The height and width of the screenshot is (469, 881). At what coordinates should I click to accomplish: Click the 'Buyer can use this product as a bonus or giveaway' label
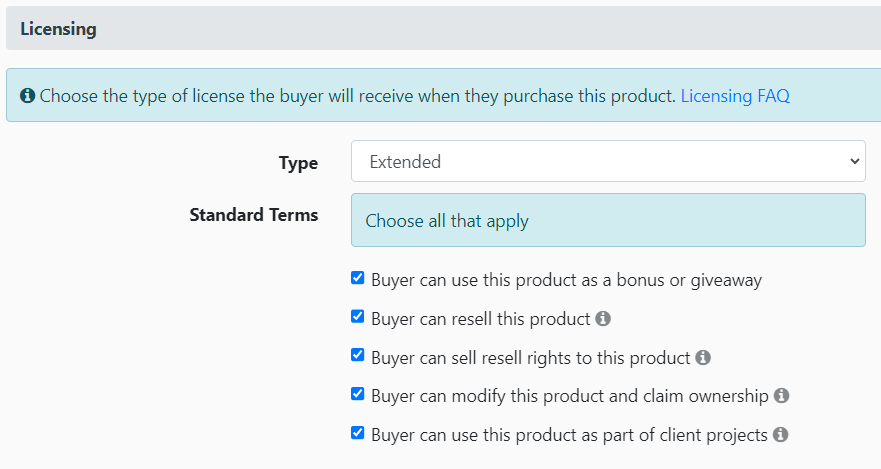tap(566, 280)
